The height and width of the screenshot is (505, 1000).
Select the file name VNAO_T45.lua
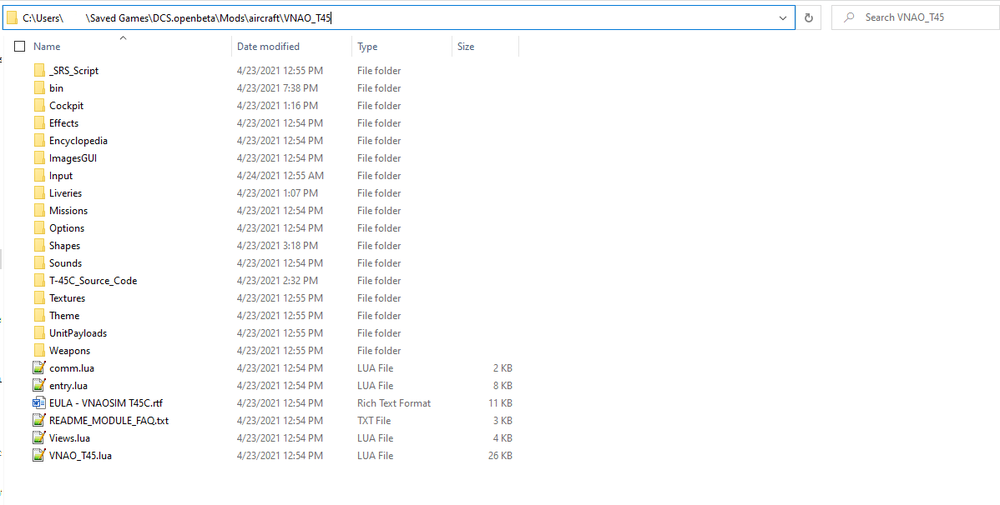[81, 456]
